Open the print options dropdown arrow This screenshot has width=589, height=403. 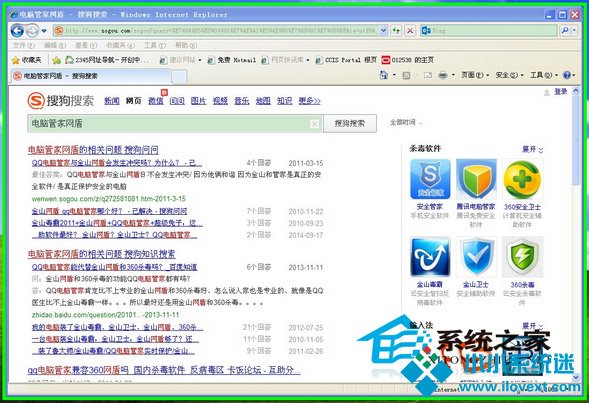tap(453, 75)
